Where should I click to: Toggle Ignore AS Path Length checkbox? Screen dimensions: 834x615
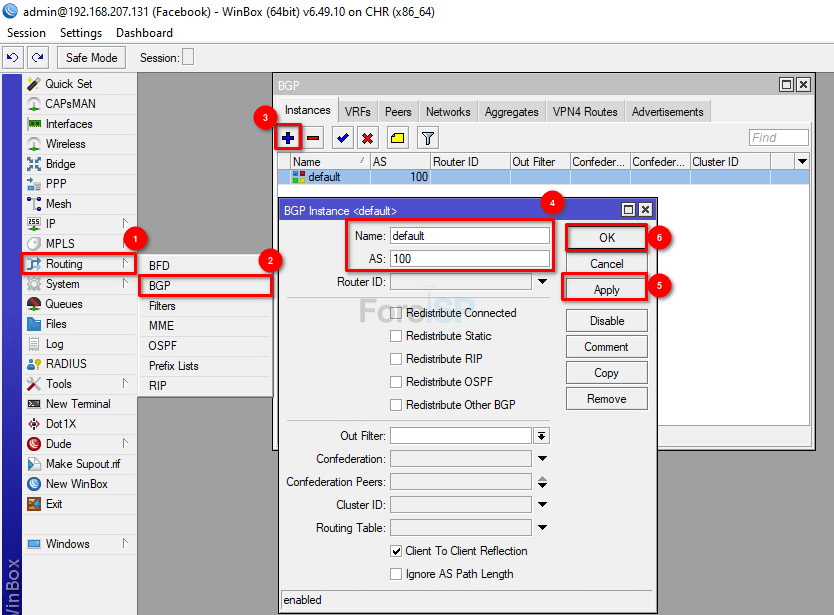[397, 574]
